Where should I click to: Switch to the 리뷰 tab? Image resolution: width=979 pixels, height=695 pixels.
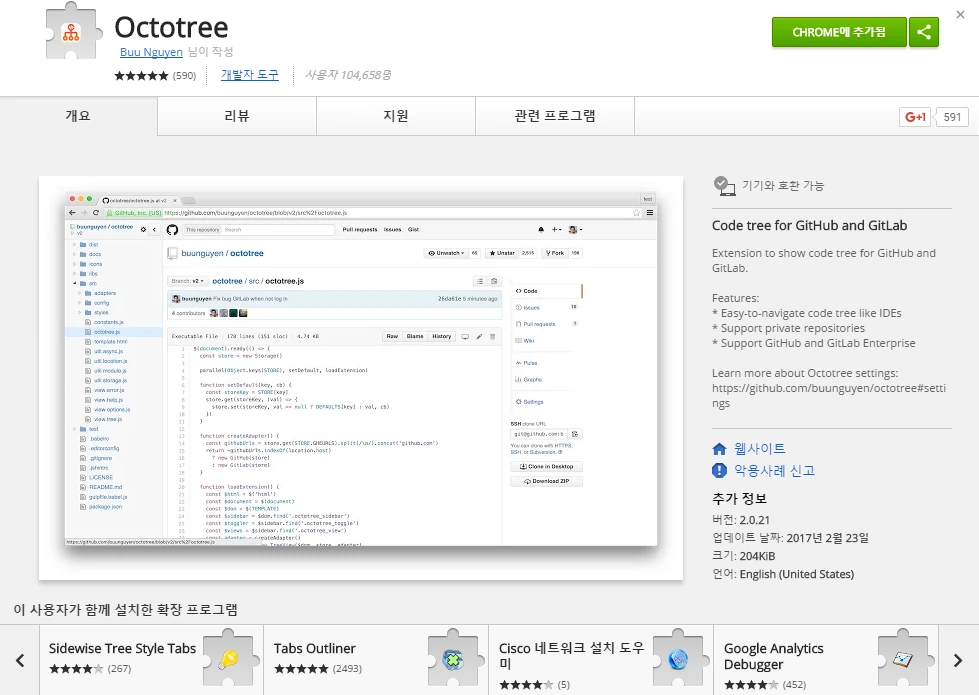point(237,116)
